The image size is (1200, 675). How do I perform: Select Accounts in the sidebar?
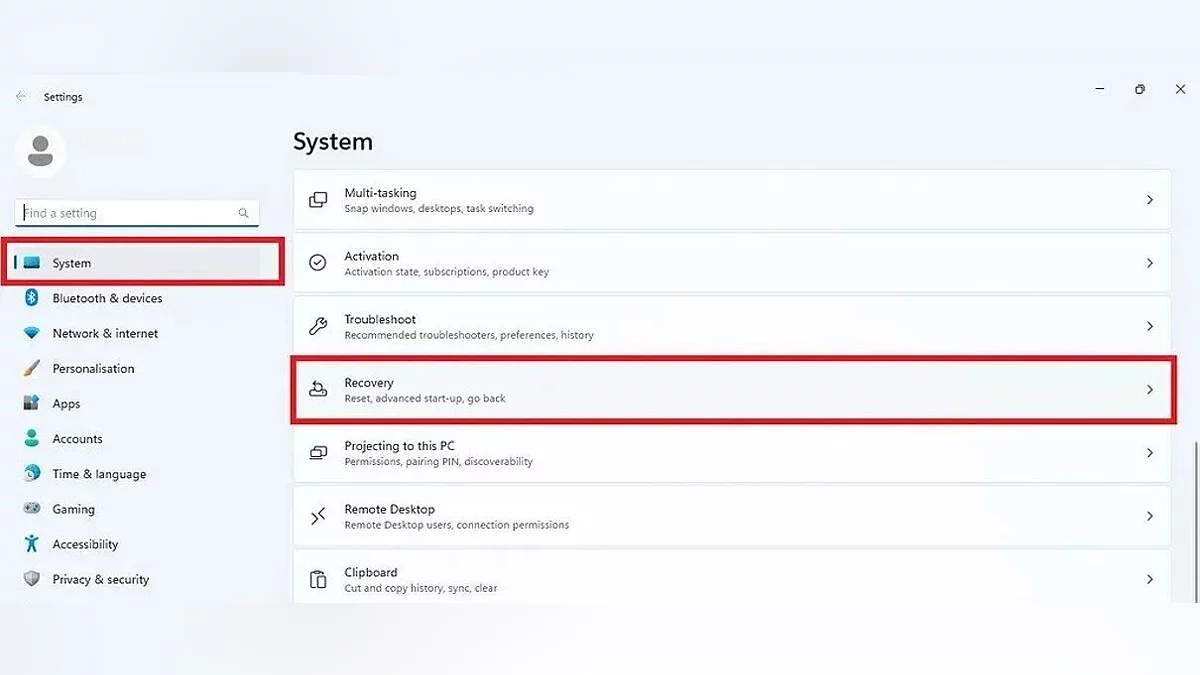click(x=77, y=439)
